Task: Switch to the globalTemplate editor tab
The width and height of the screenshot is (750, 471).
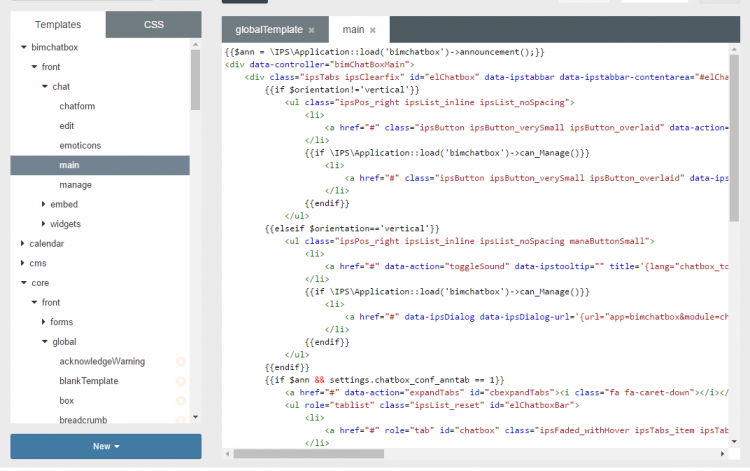Action: coord(266,31)
